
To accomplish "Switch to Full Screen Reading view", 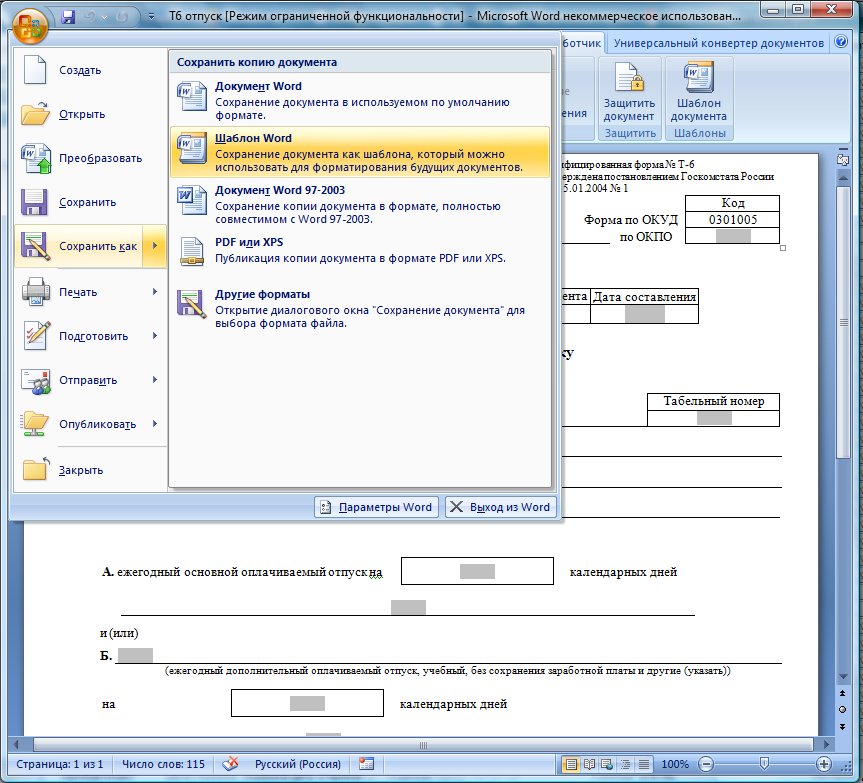I will [589, 764].
